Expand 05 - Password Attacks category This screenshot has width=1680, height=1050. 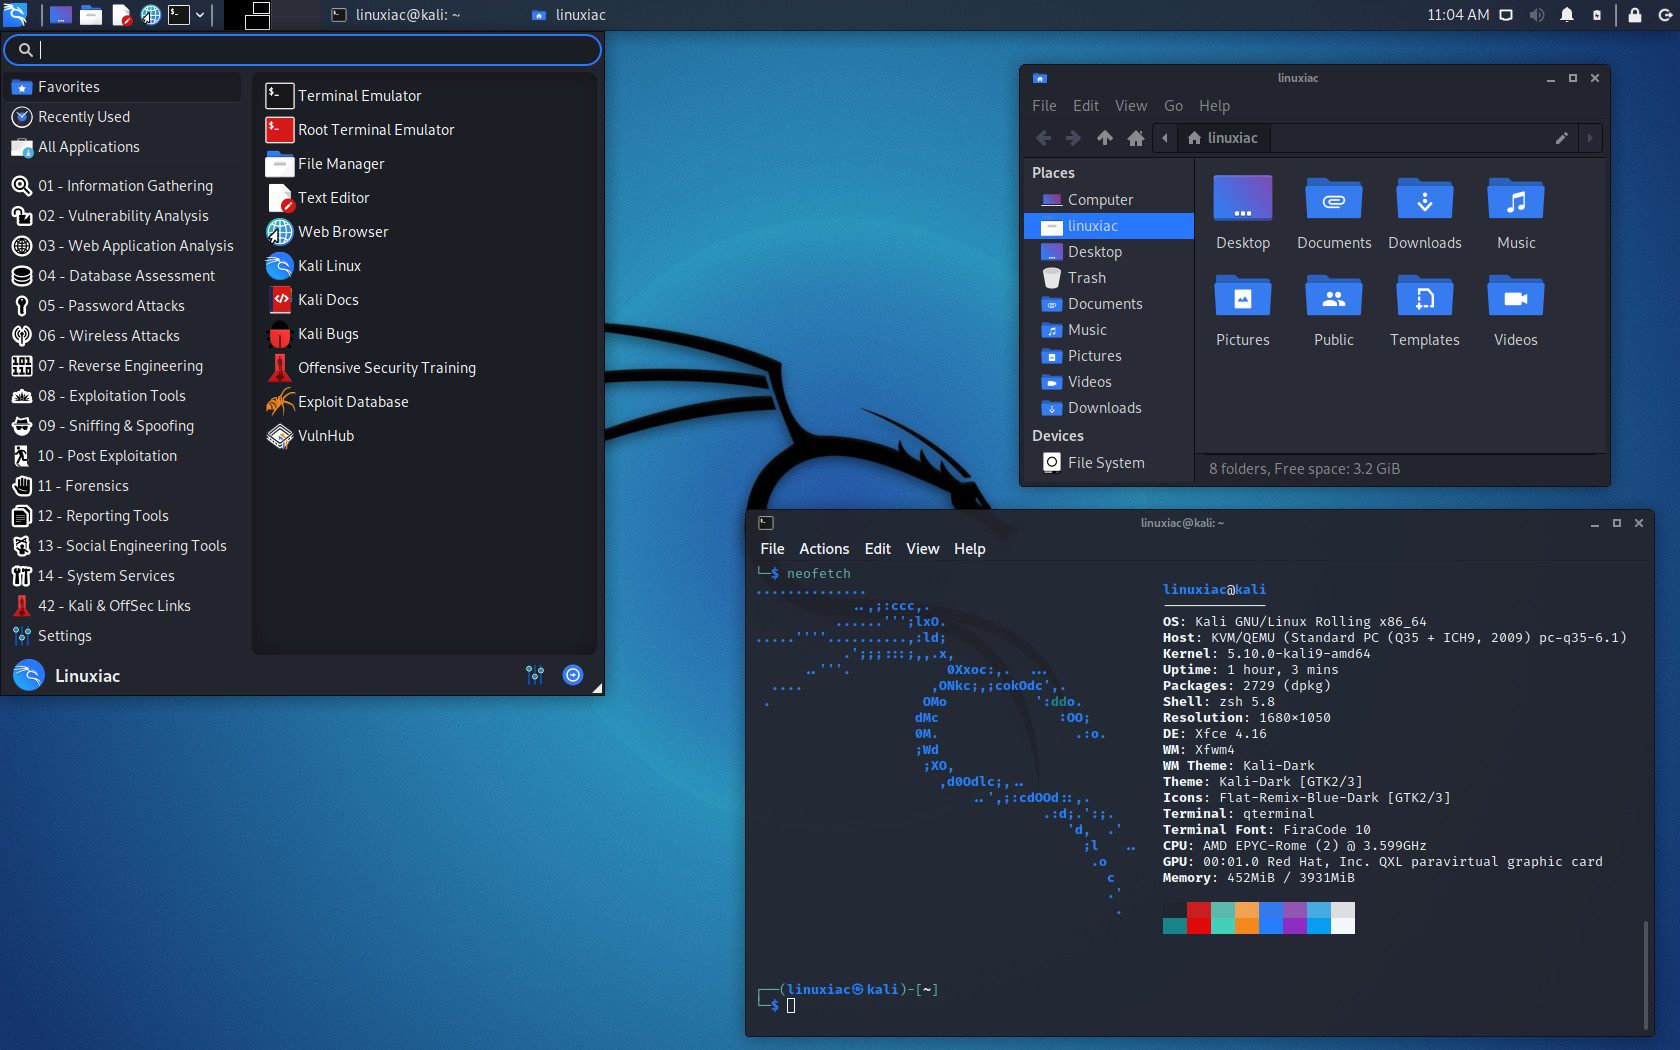pos(124,306)
